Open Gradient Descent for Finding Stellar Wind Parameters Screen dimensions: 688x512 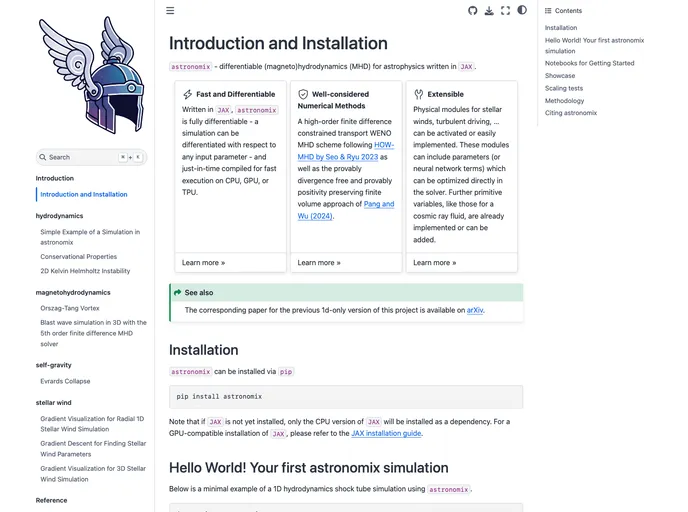pos(93,449)
